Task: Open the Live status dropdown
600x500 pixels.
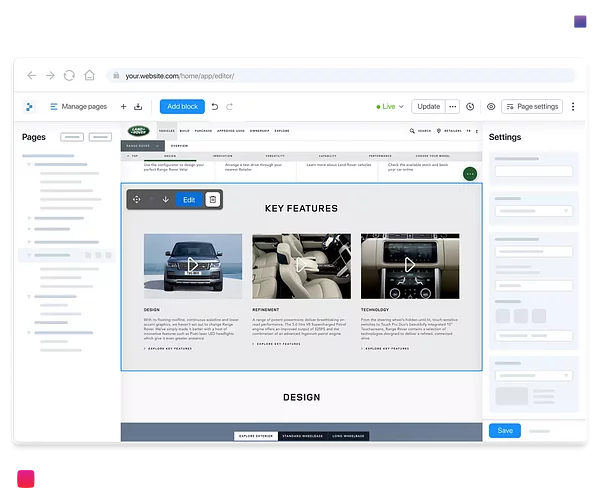Action: click(390, 106)
